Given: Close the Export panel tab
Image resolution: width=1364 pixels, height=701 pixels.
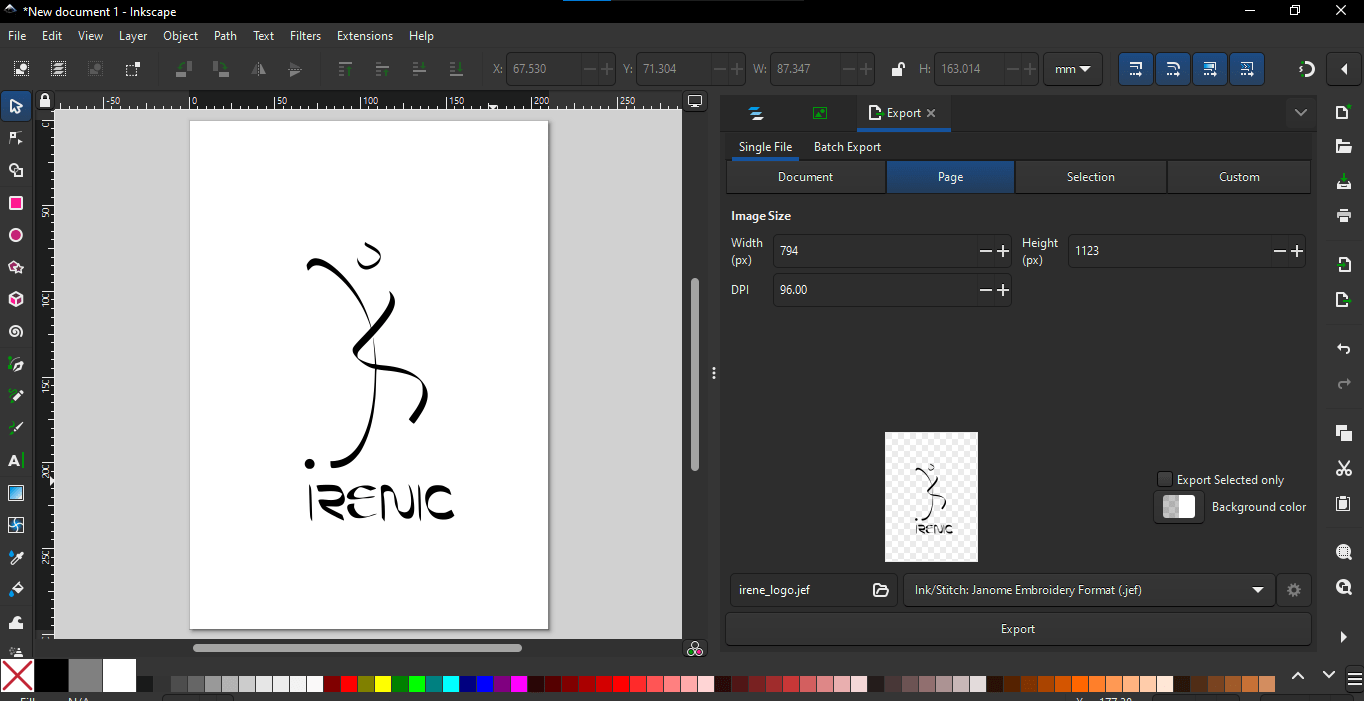Looking at the screenshot, I should tap(931, 114).
